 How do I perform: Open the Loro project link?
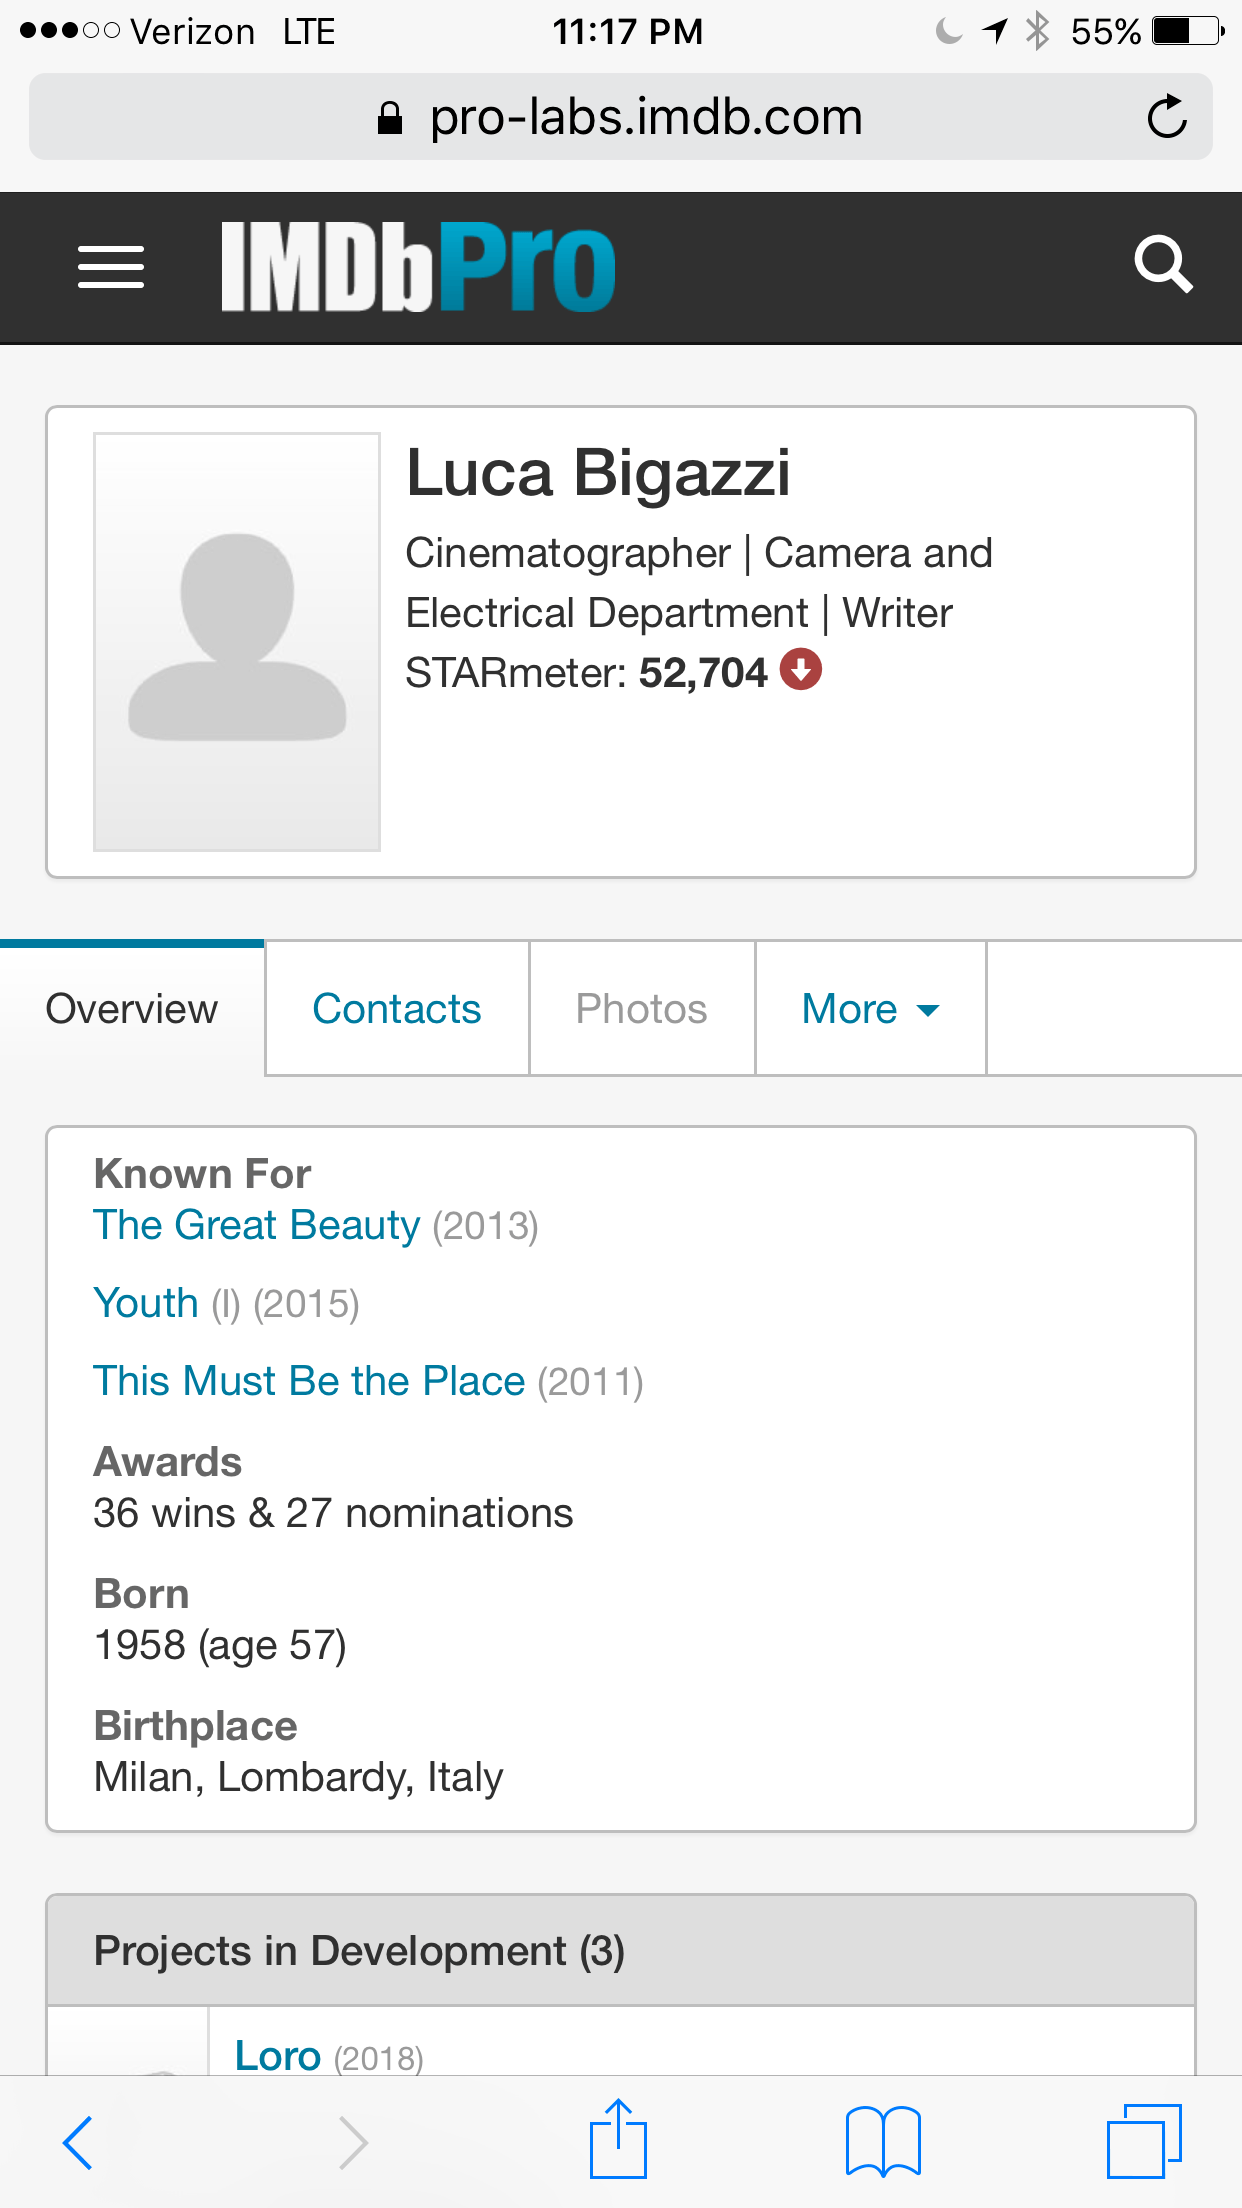(278, 2056)
